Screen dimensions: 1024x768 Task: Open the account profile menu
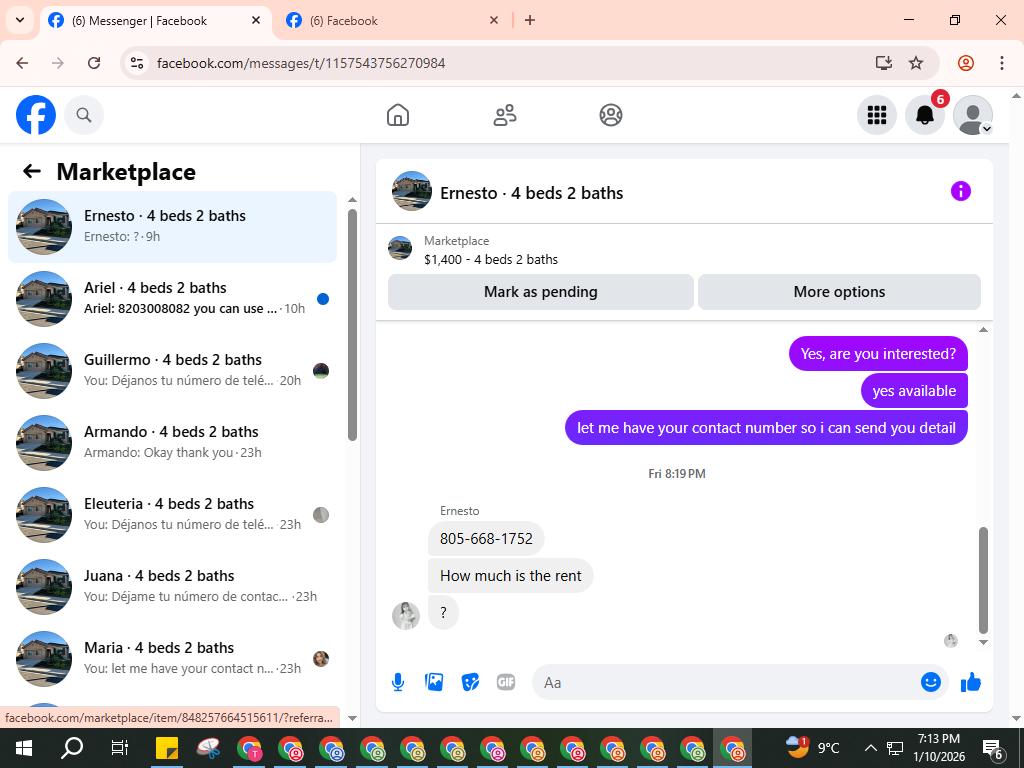tap(973, 115)
